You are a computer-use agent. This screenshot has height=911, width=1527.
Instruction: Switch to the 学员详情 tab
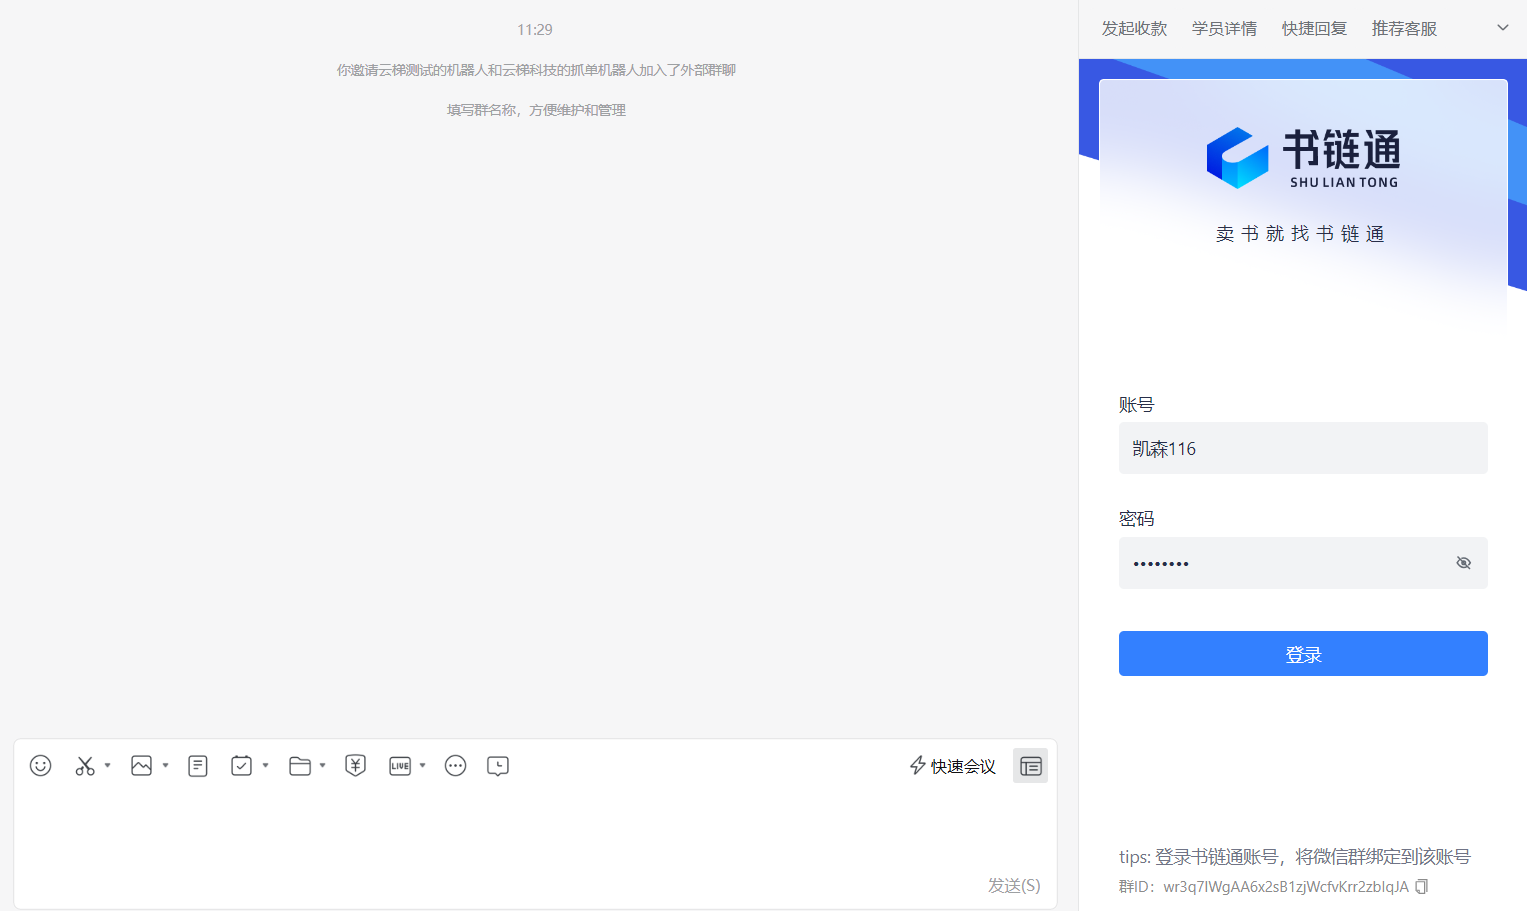pos(1224,29)
